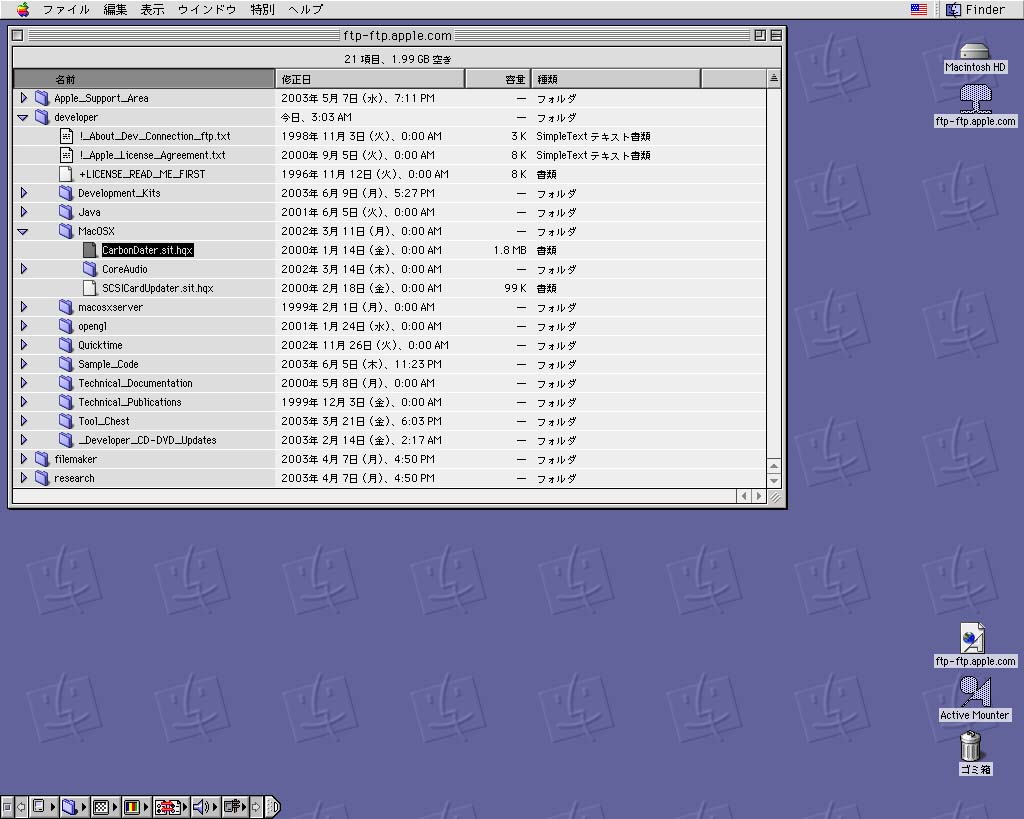Click the _Developer_CD-DVD_Updates folder icon
This screenshot has width=1024, height=819.
pyautogui.click(x=66, y=440)
